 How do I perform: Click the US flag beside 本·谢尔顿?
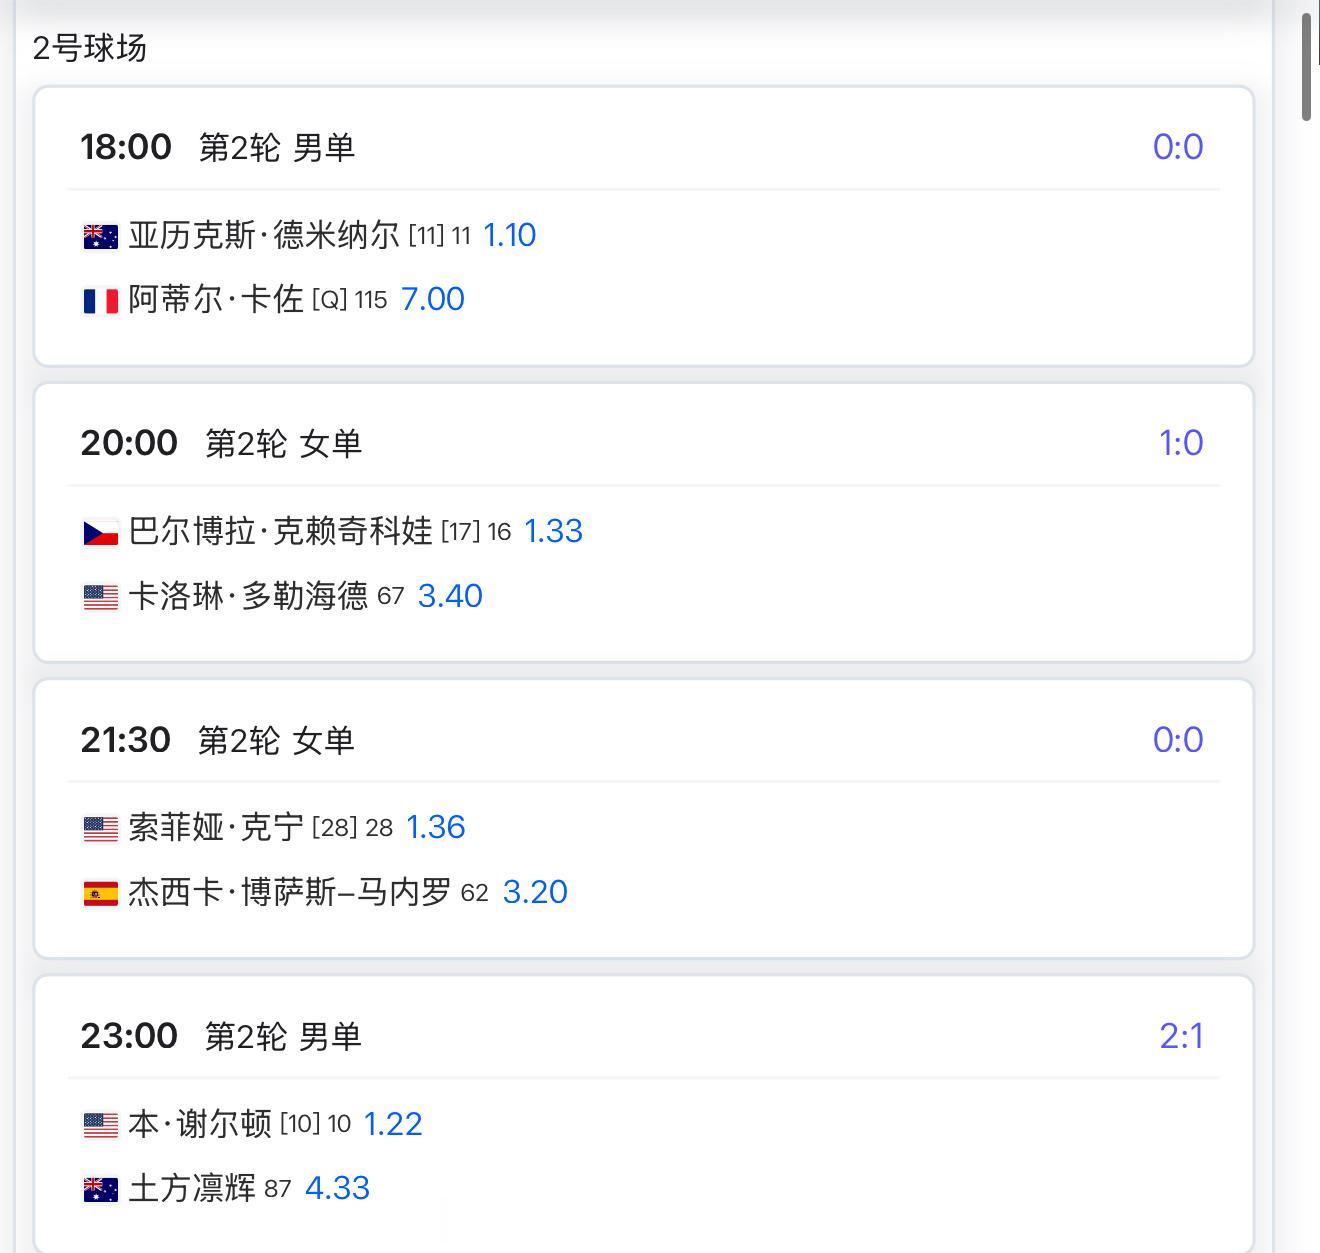click(x=100, y=1125)
